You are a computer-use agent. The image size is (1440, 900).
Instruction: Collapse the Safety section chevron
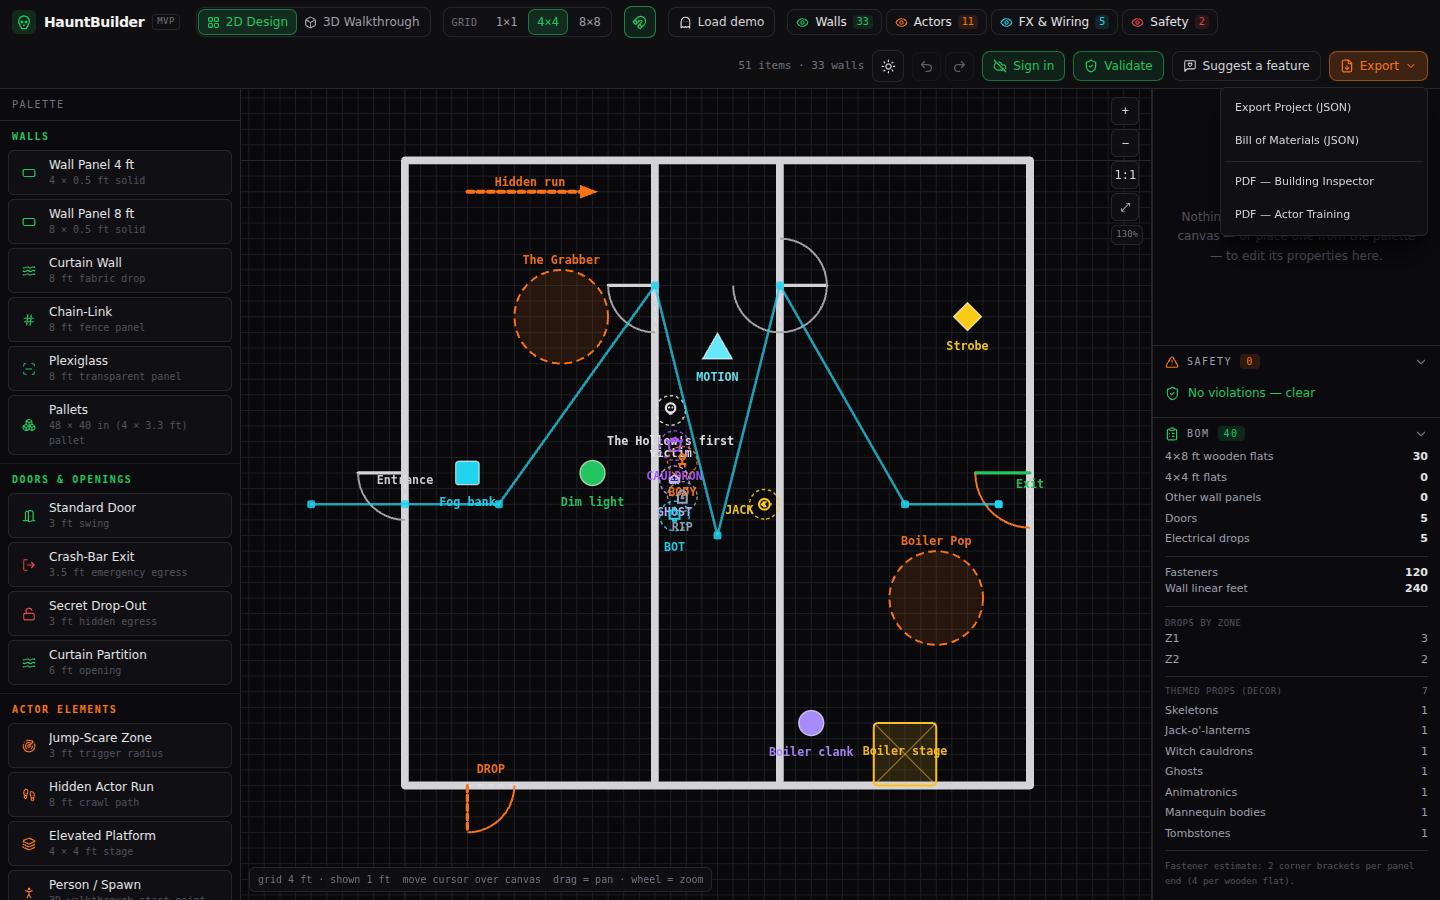pos(1421,362)
